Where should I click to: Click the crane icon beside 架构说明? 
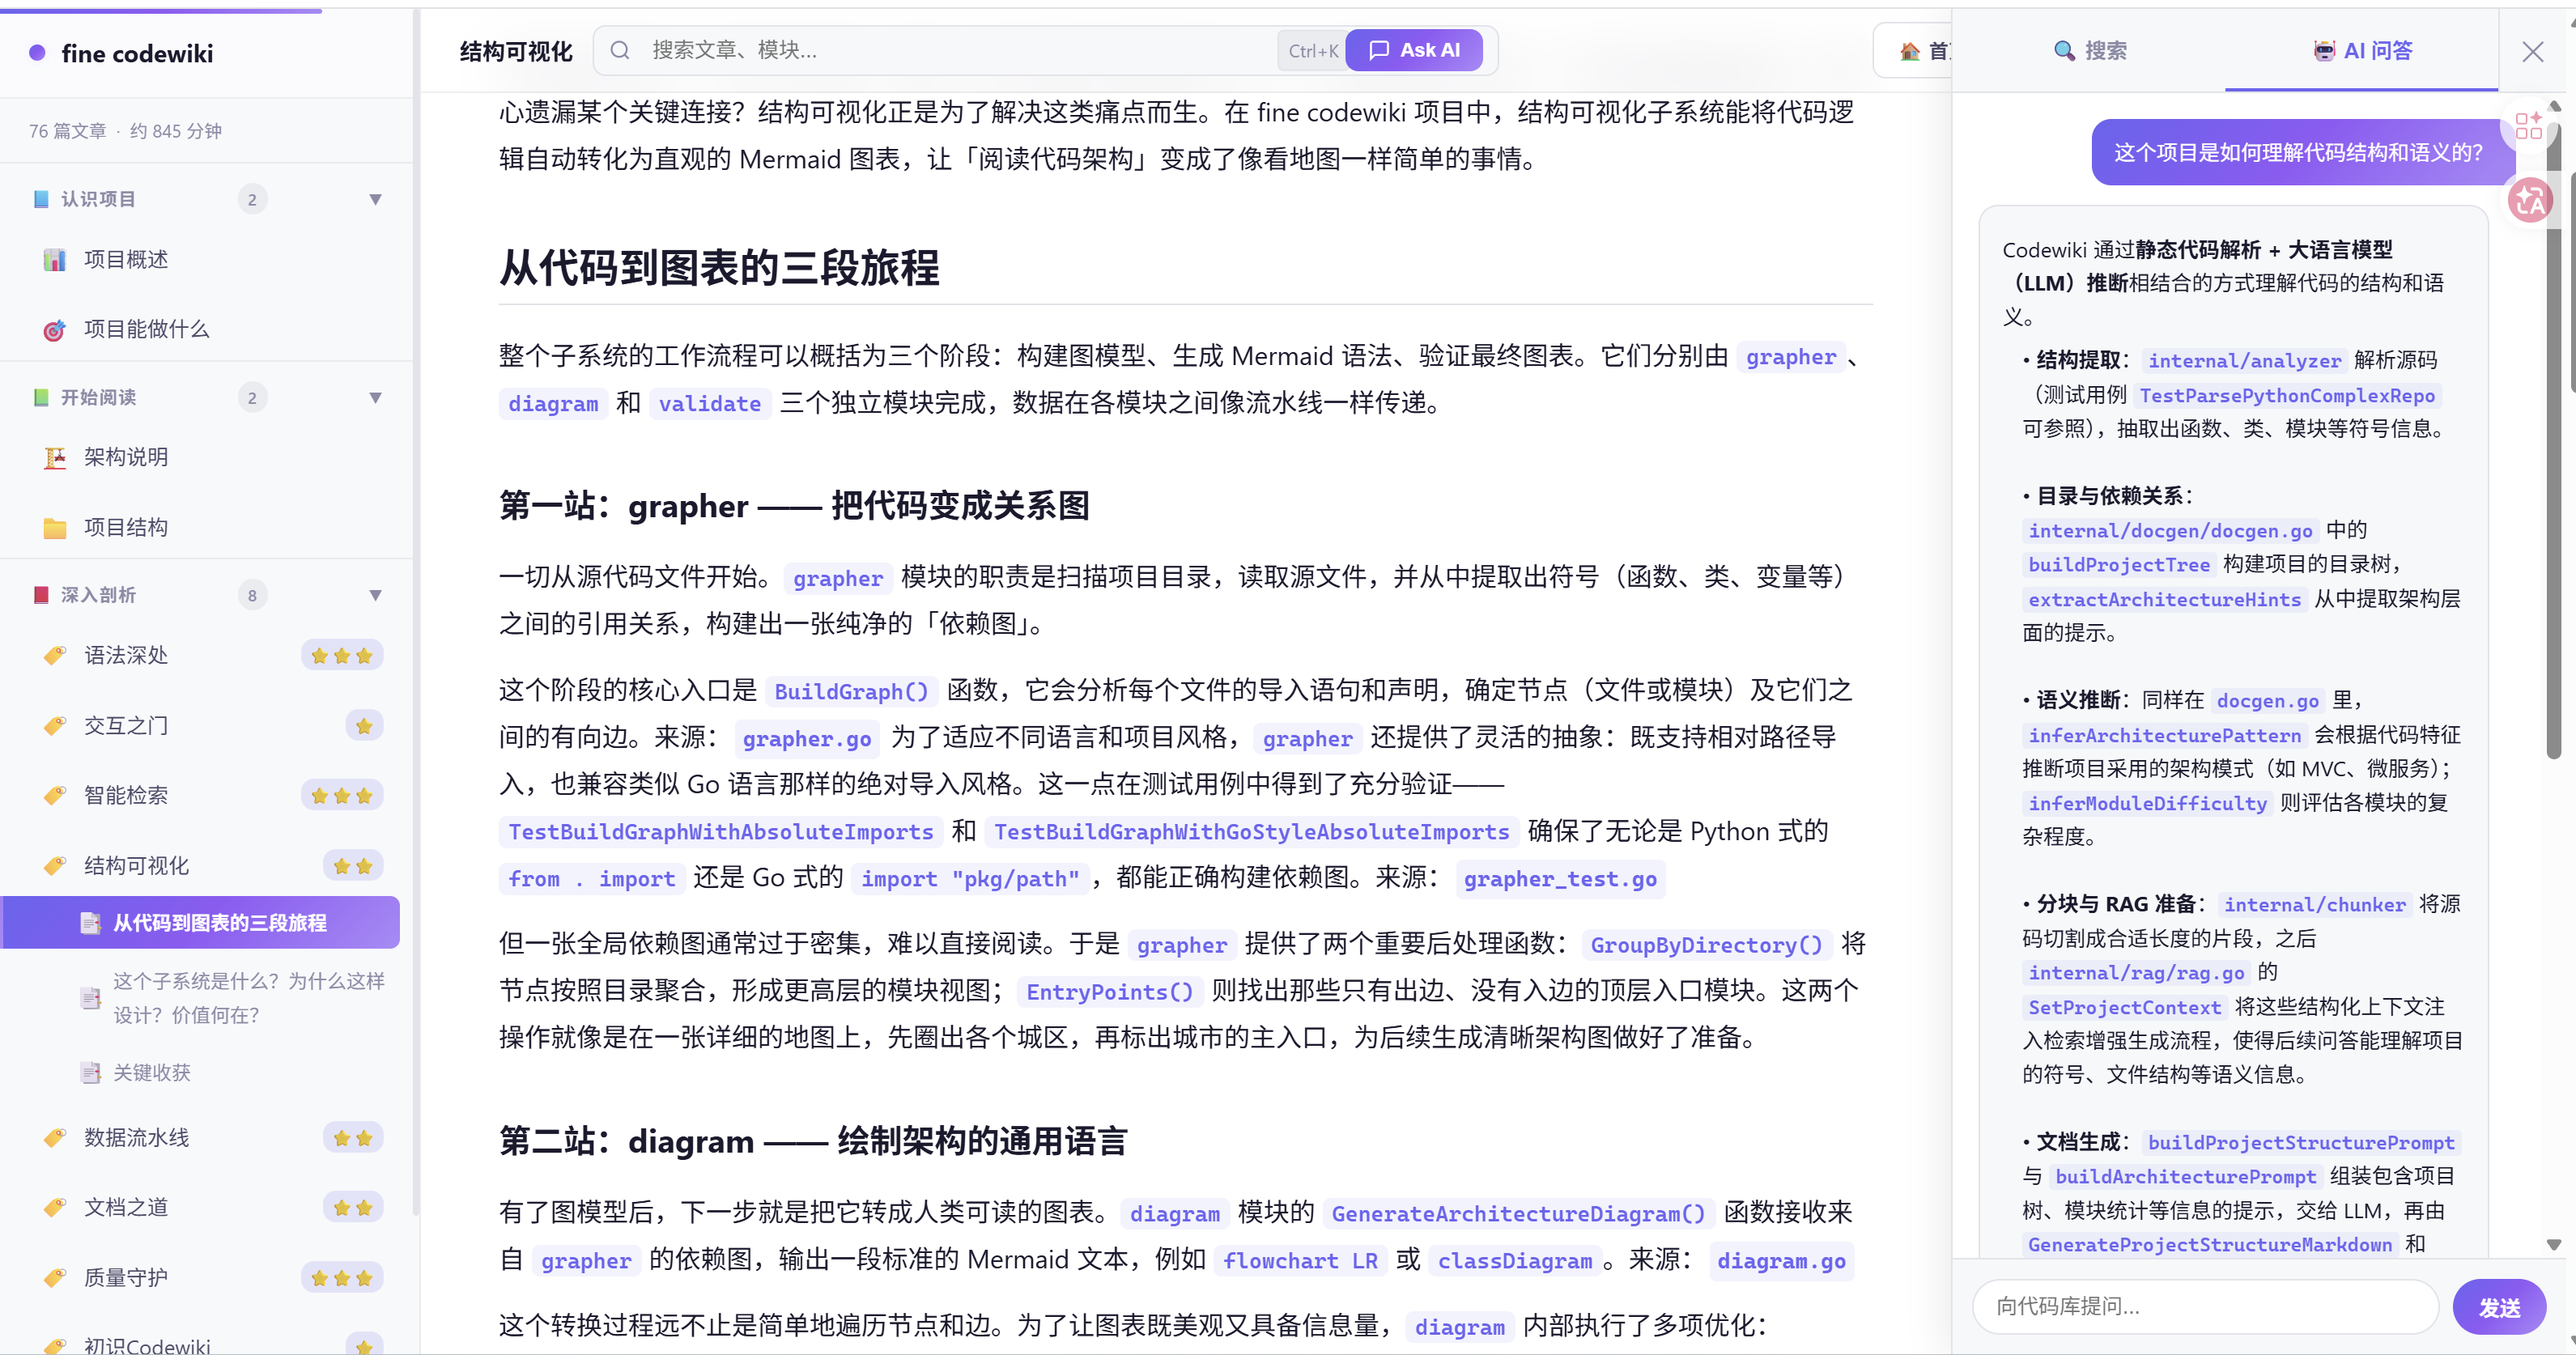point(55,458)
